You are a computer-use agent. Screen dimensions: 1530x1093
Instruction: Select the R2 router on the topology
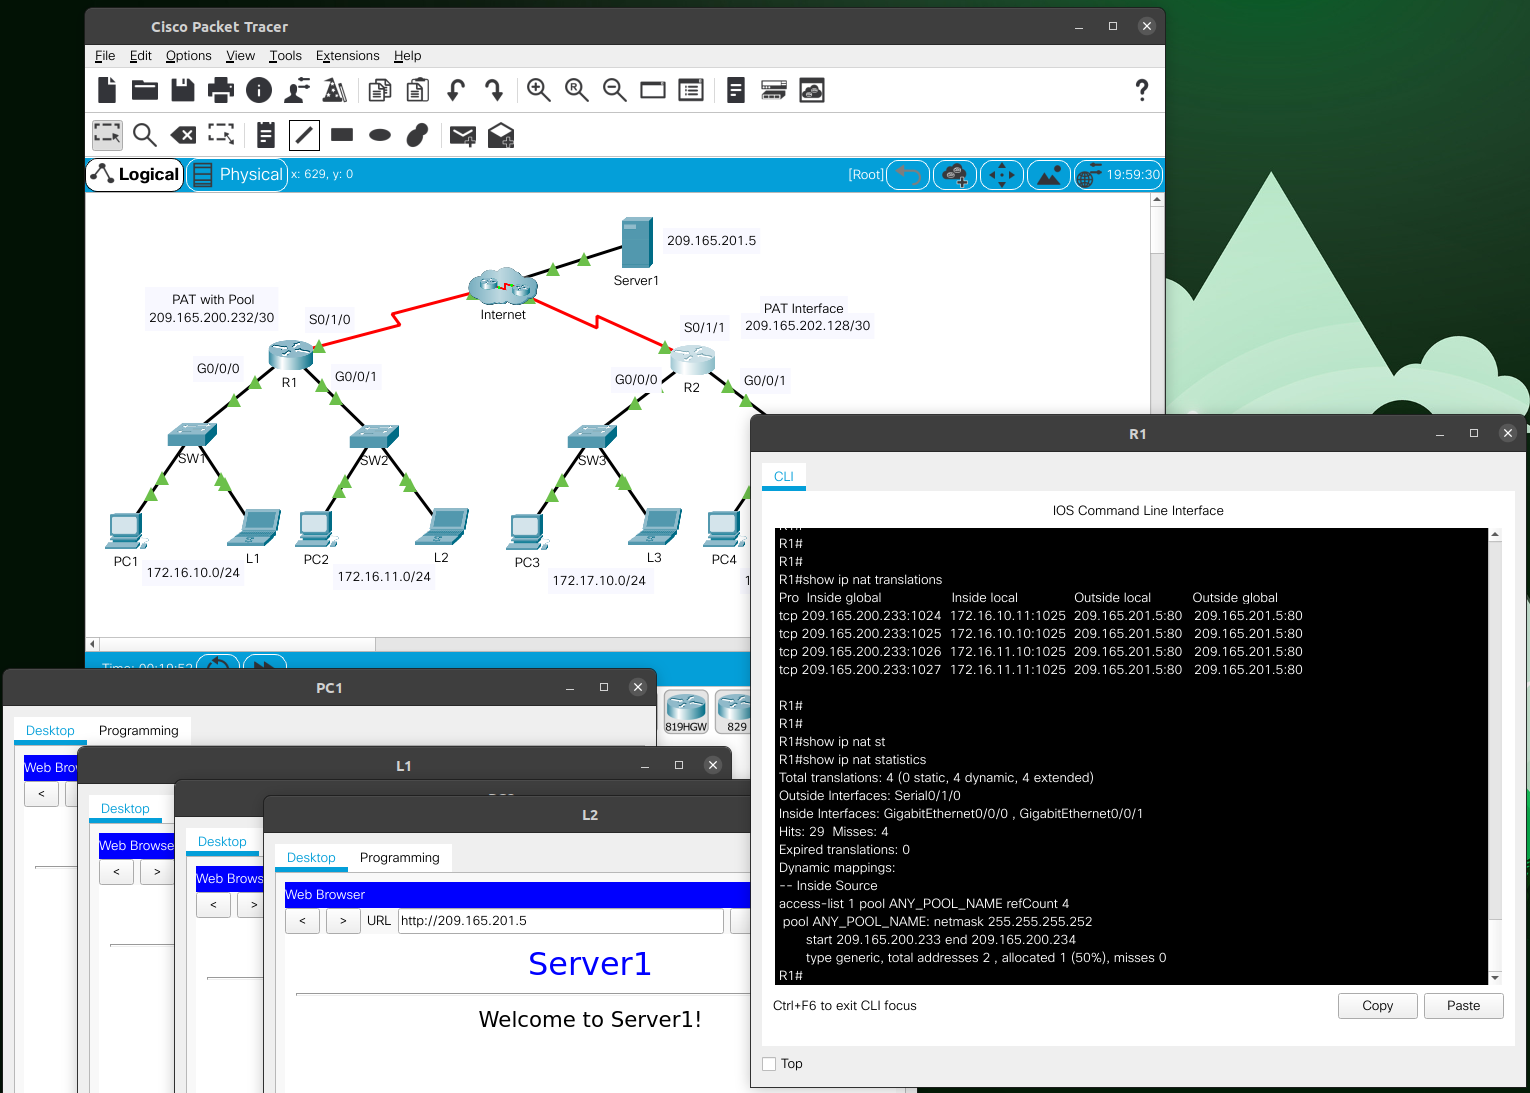693,360
